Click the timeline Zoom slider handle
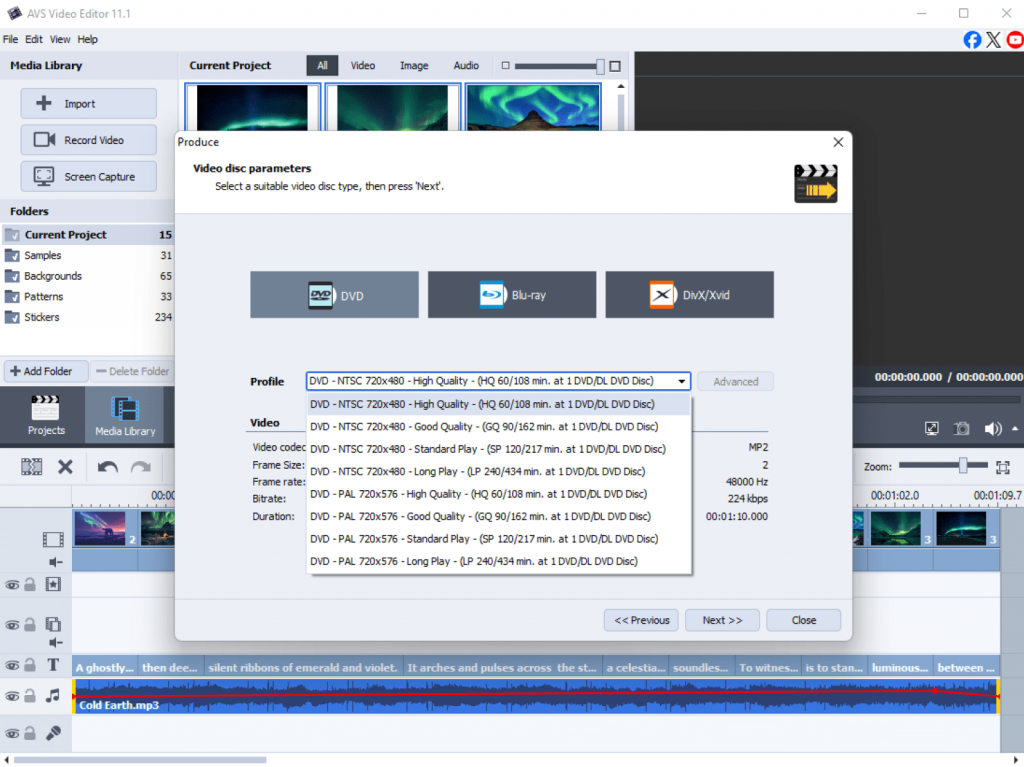 (963, 465)
